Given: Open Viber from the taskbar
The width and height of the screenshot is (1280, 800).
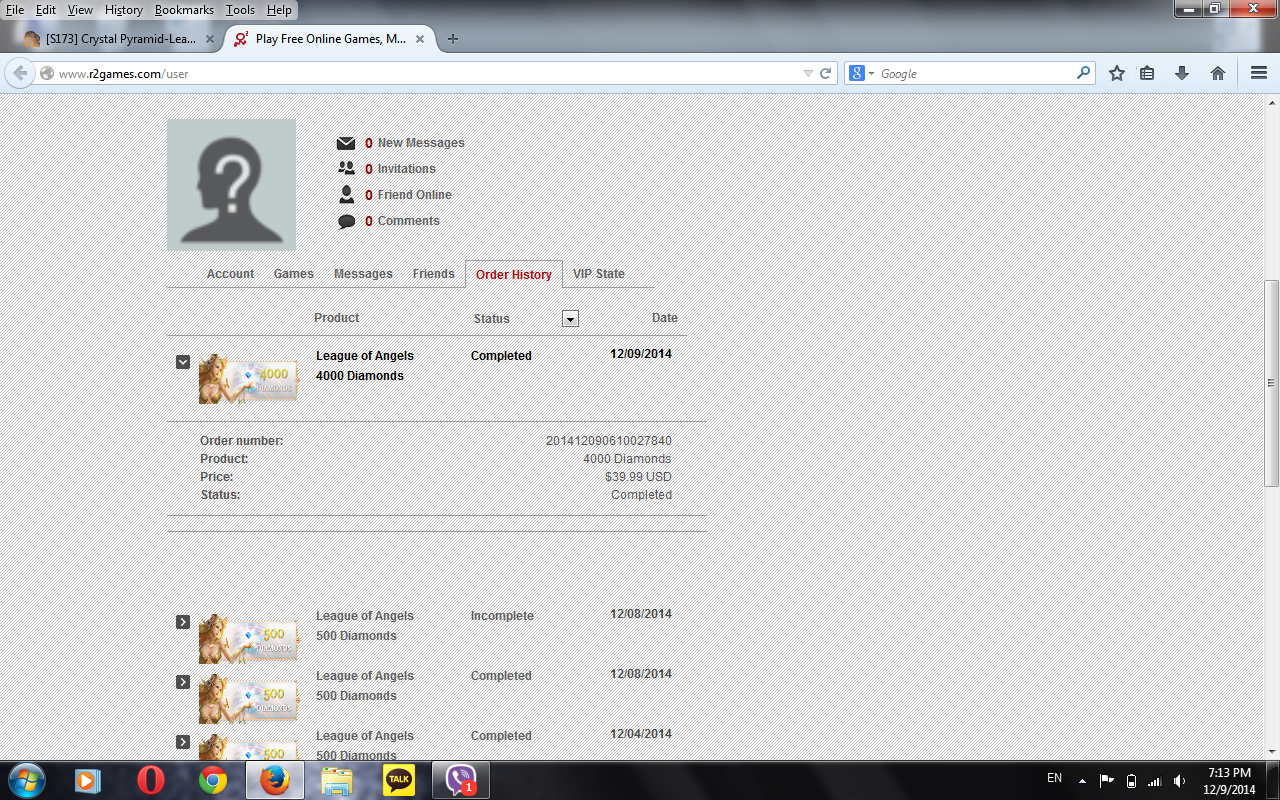Looking at the screenshot, I should (460, 780).
